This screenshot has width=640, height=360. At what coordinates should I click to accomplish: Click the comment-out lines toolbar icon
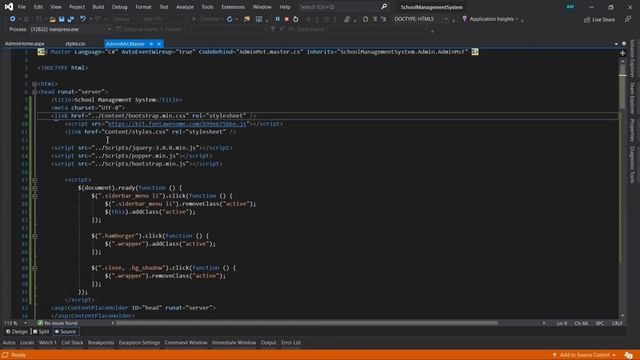pos(347,19)
